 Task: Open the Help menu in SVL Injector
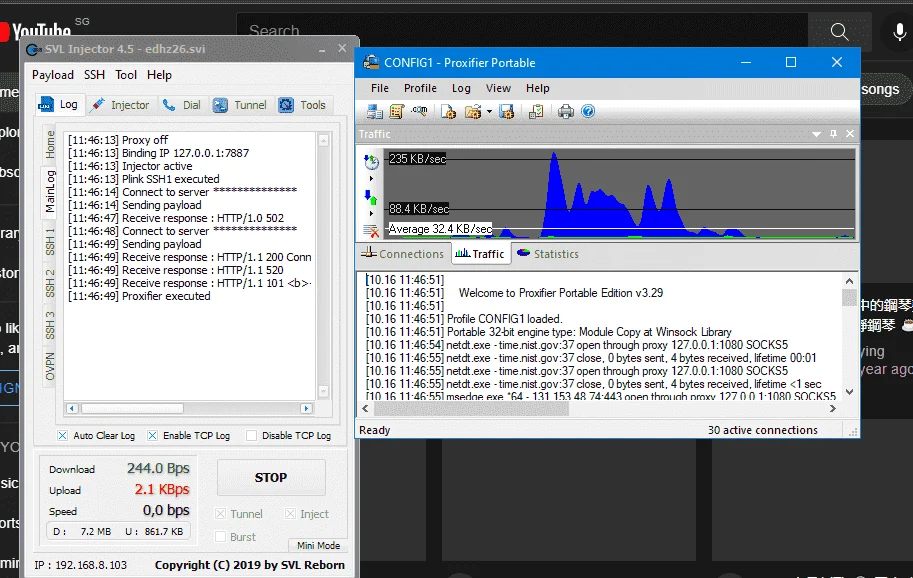(x=159, y=75)
